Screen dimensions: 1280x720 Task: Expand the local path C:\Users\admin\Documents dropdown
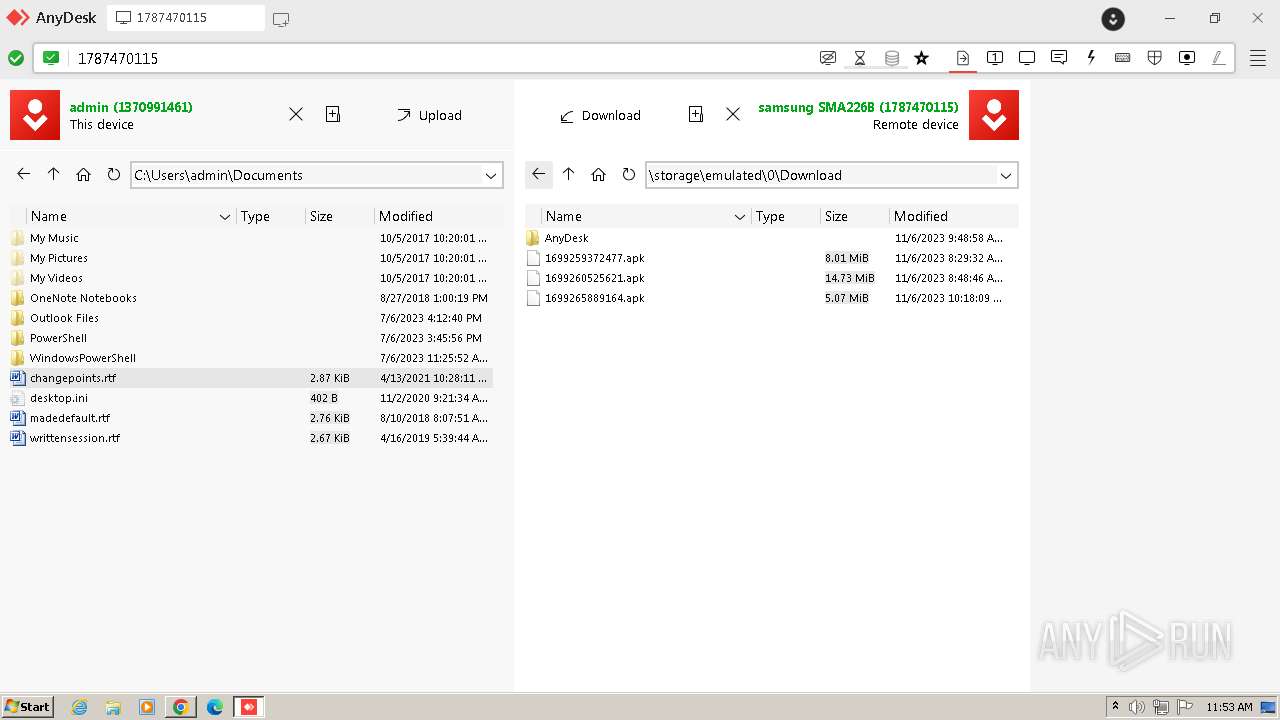[491, 175]
